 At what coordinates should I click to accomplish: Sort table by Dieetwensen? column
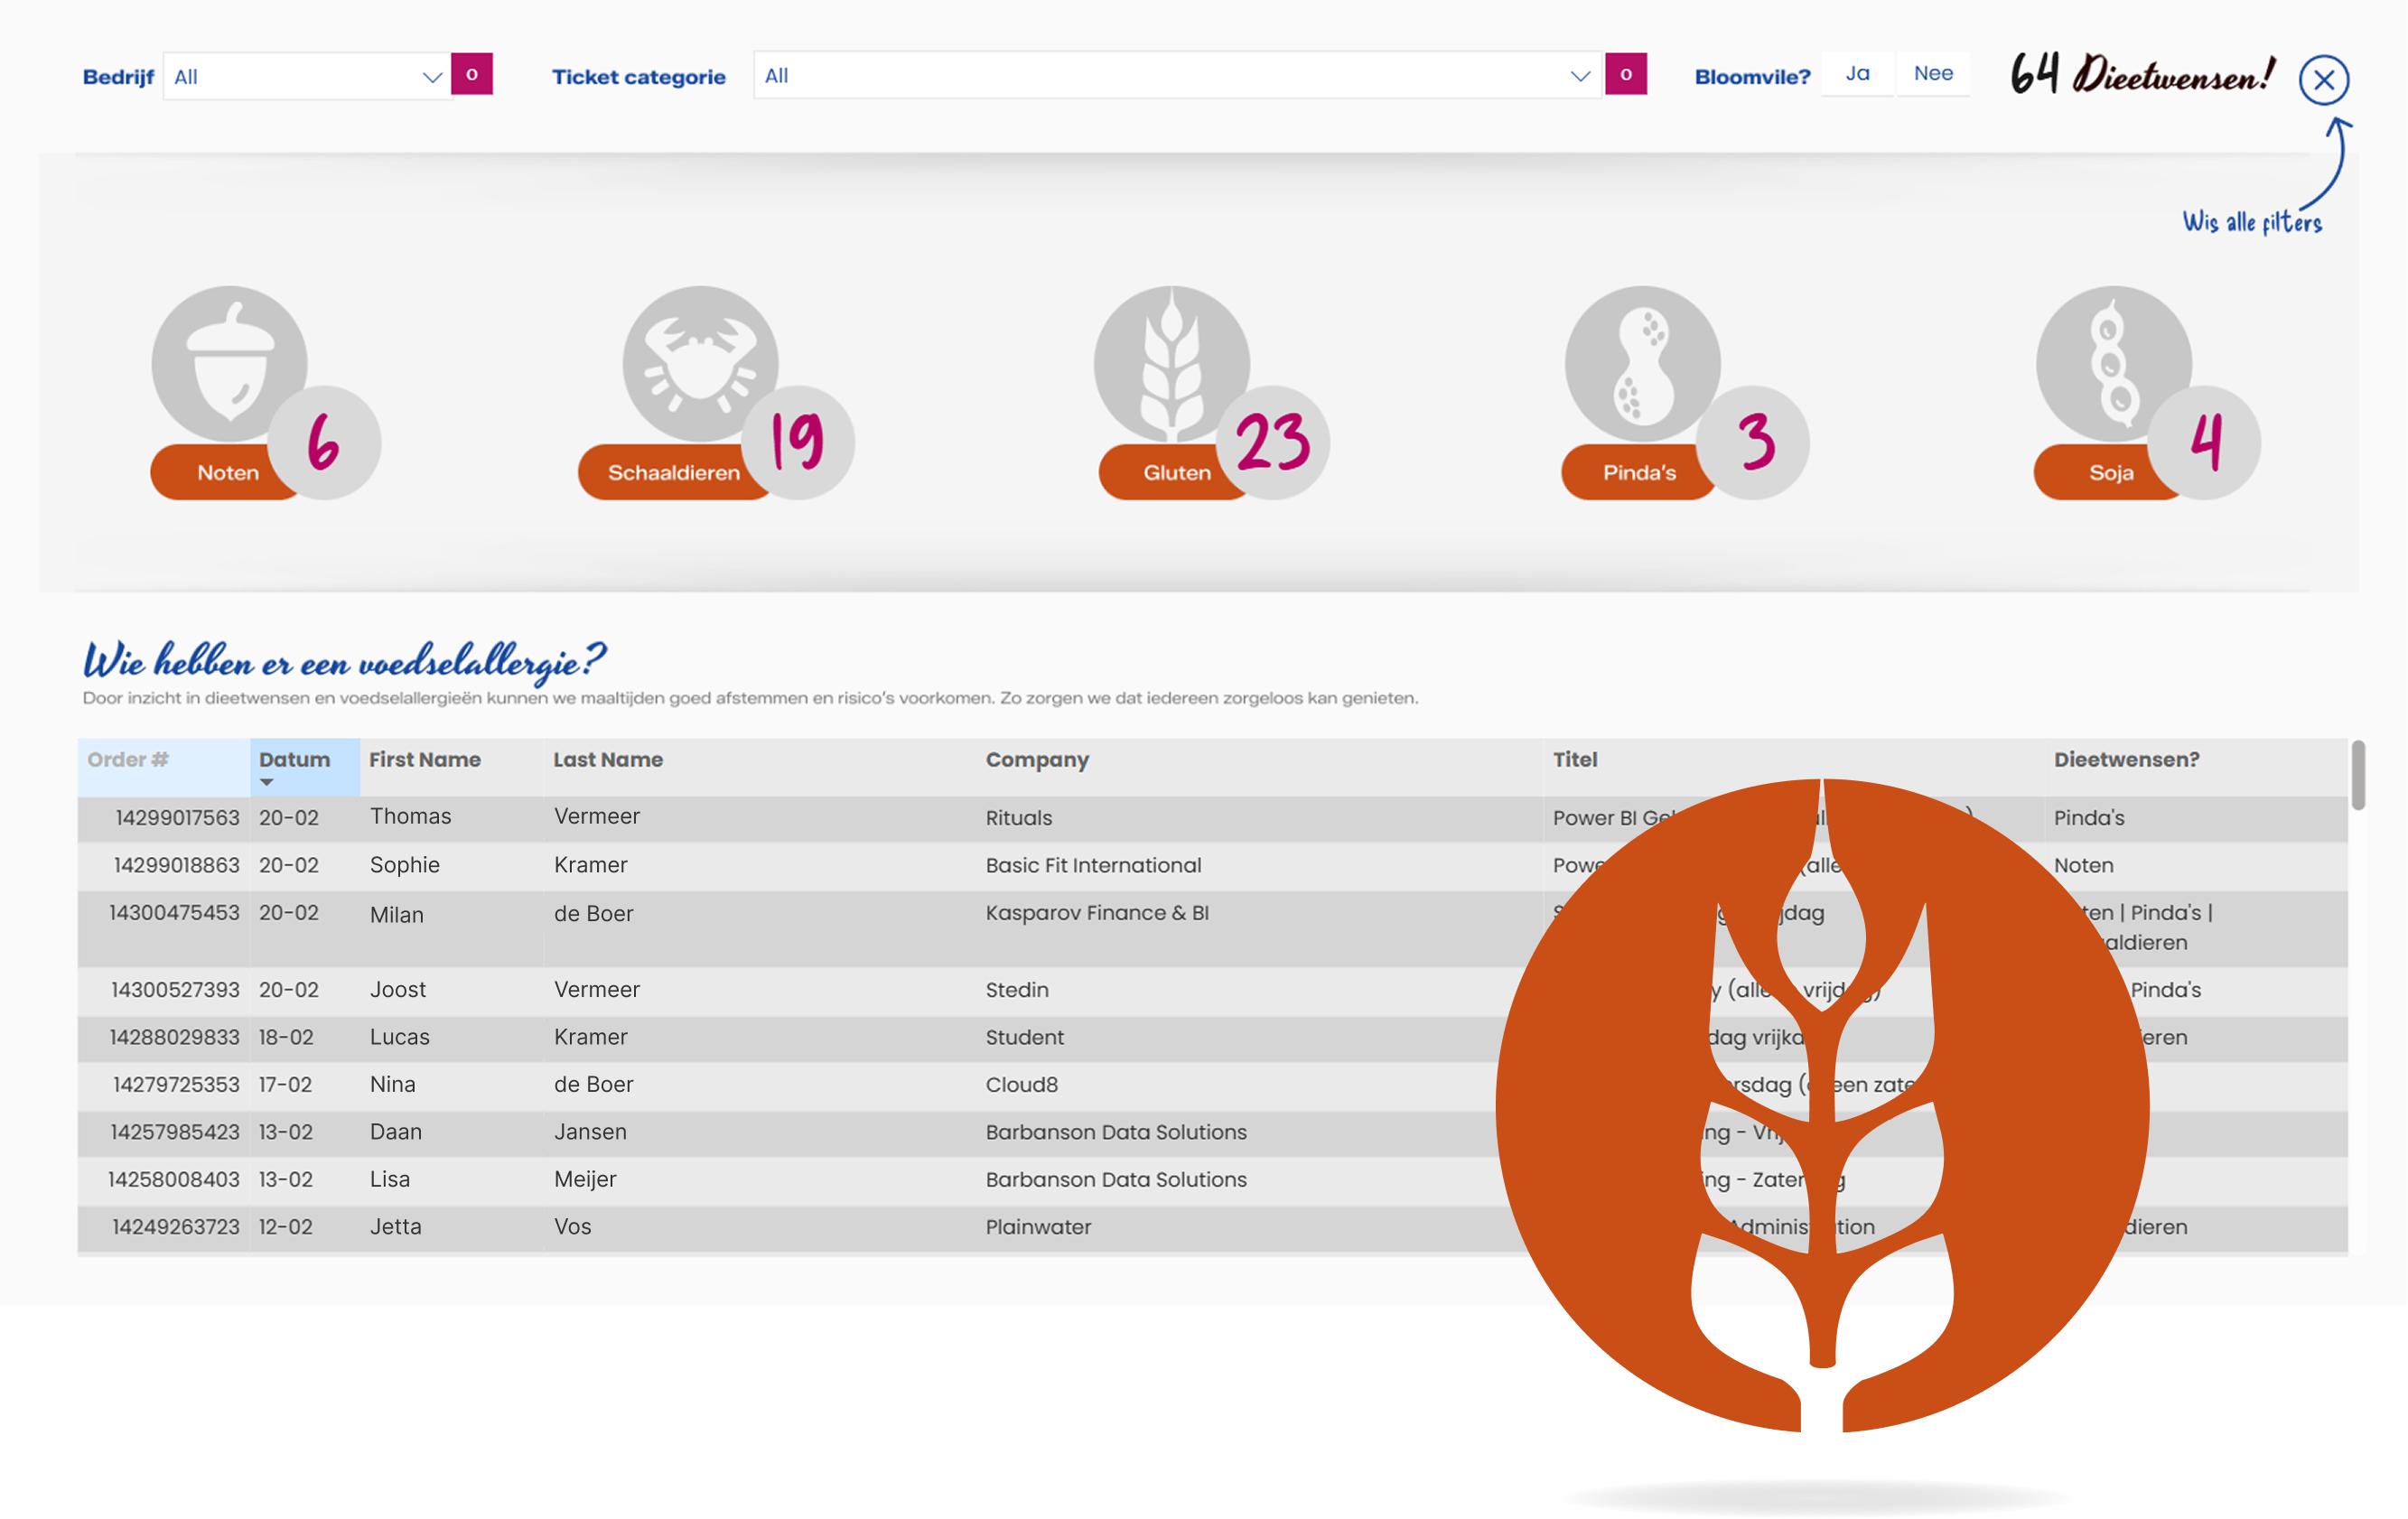pyautogui.click(x=2126, y=760)
